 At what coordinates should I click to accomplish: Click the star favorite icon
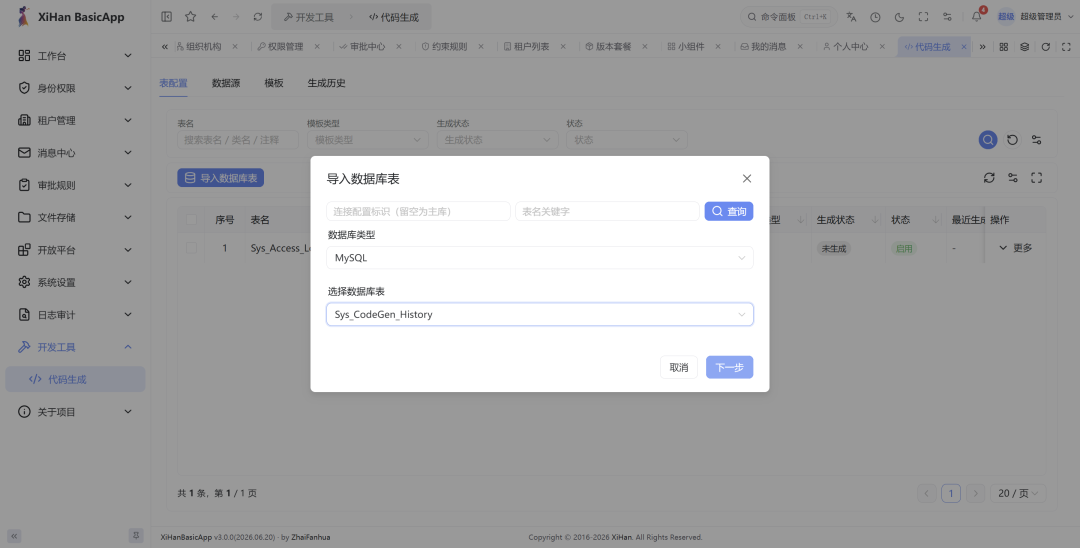(191, 17)
